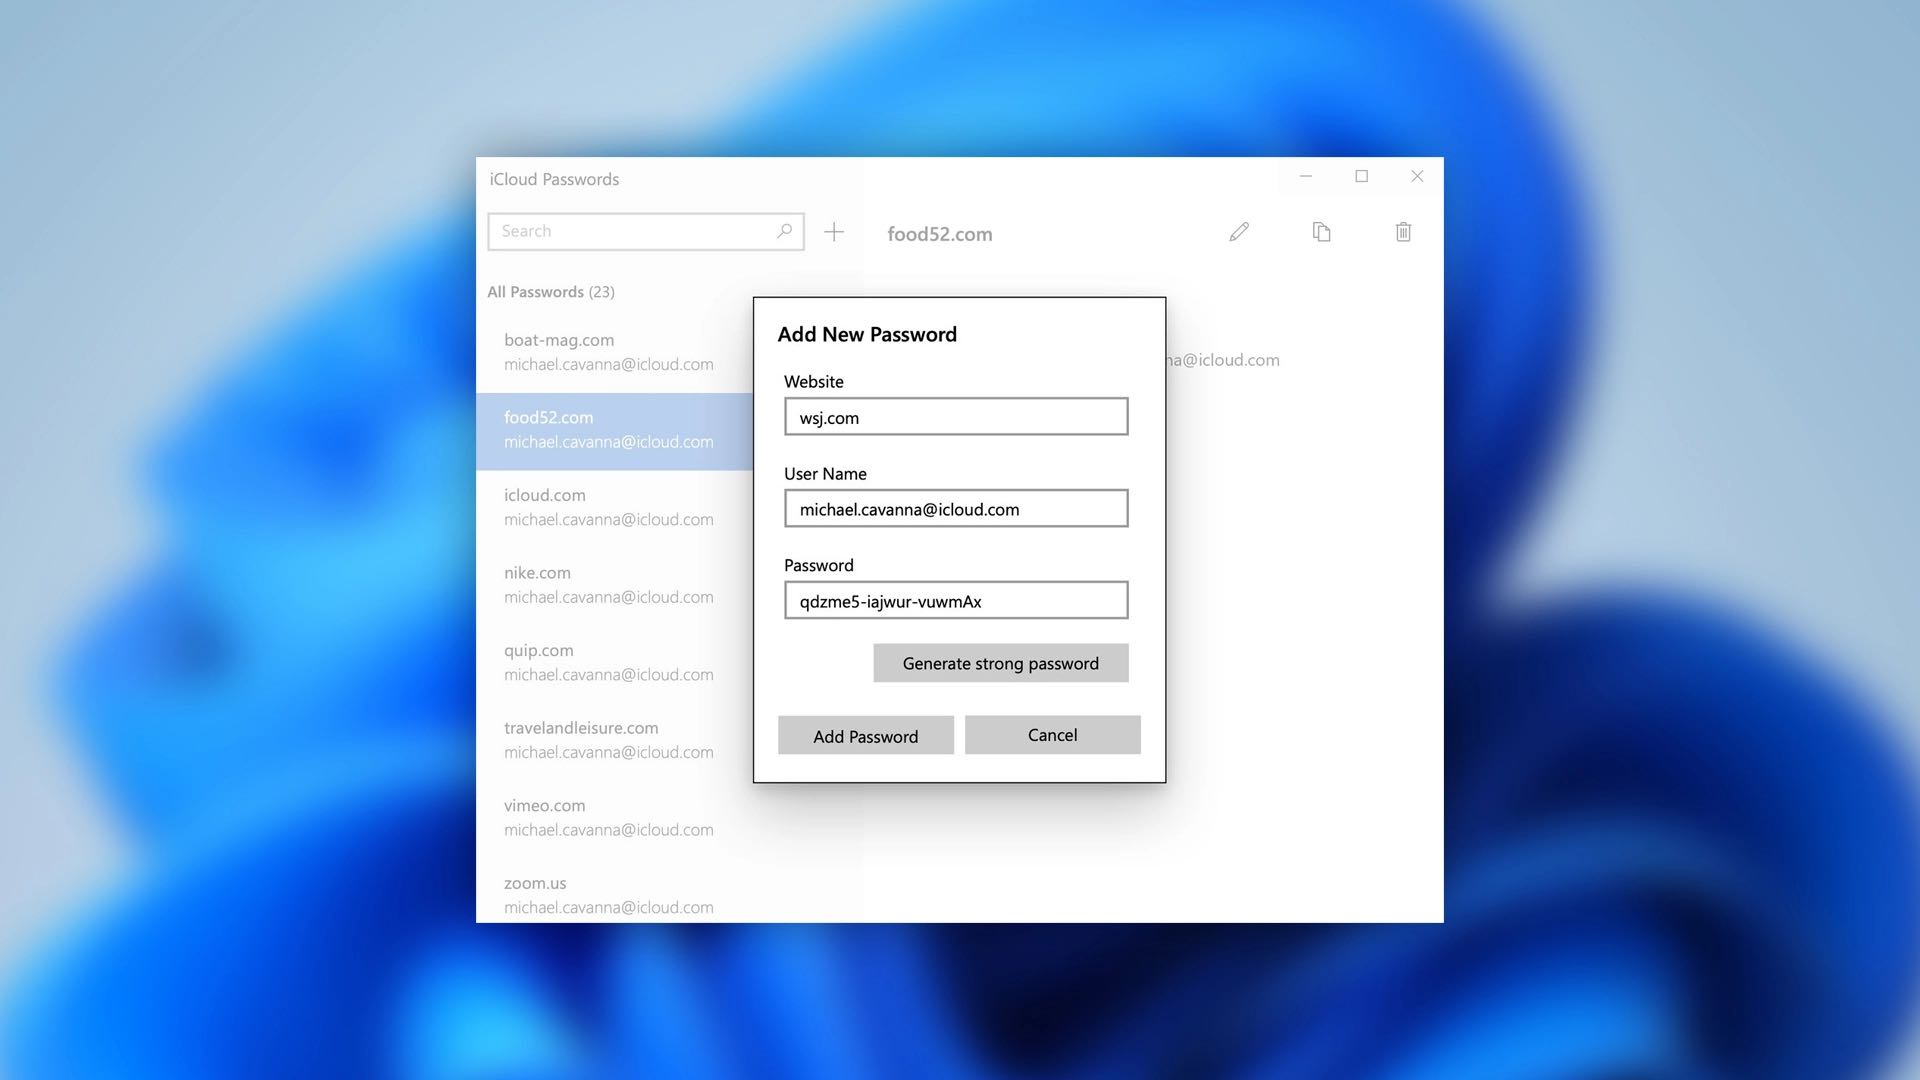Select boat-mag.com in the password list
The height and width of the screenshot is (1080, 1920).
615,352
